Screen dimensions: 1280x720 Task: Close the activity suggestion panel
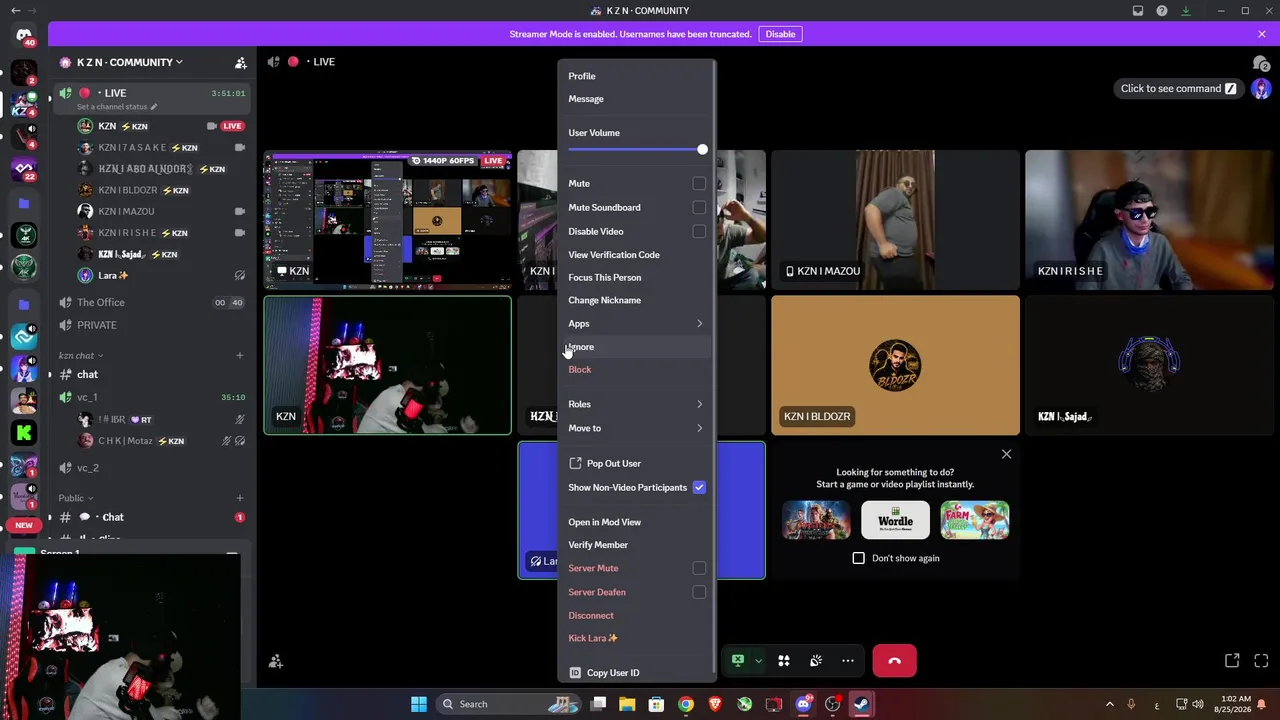[1006, 454]
